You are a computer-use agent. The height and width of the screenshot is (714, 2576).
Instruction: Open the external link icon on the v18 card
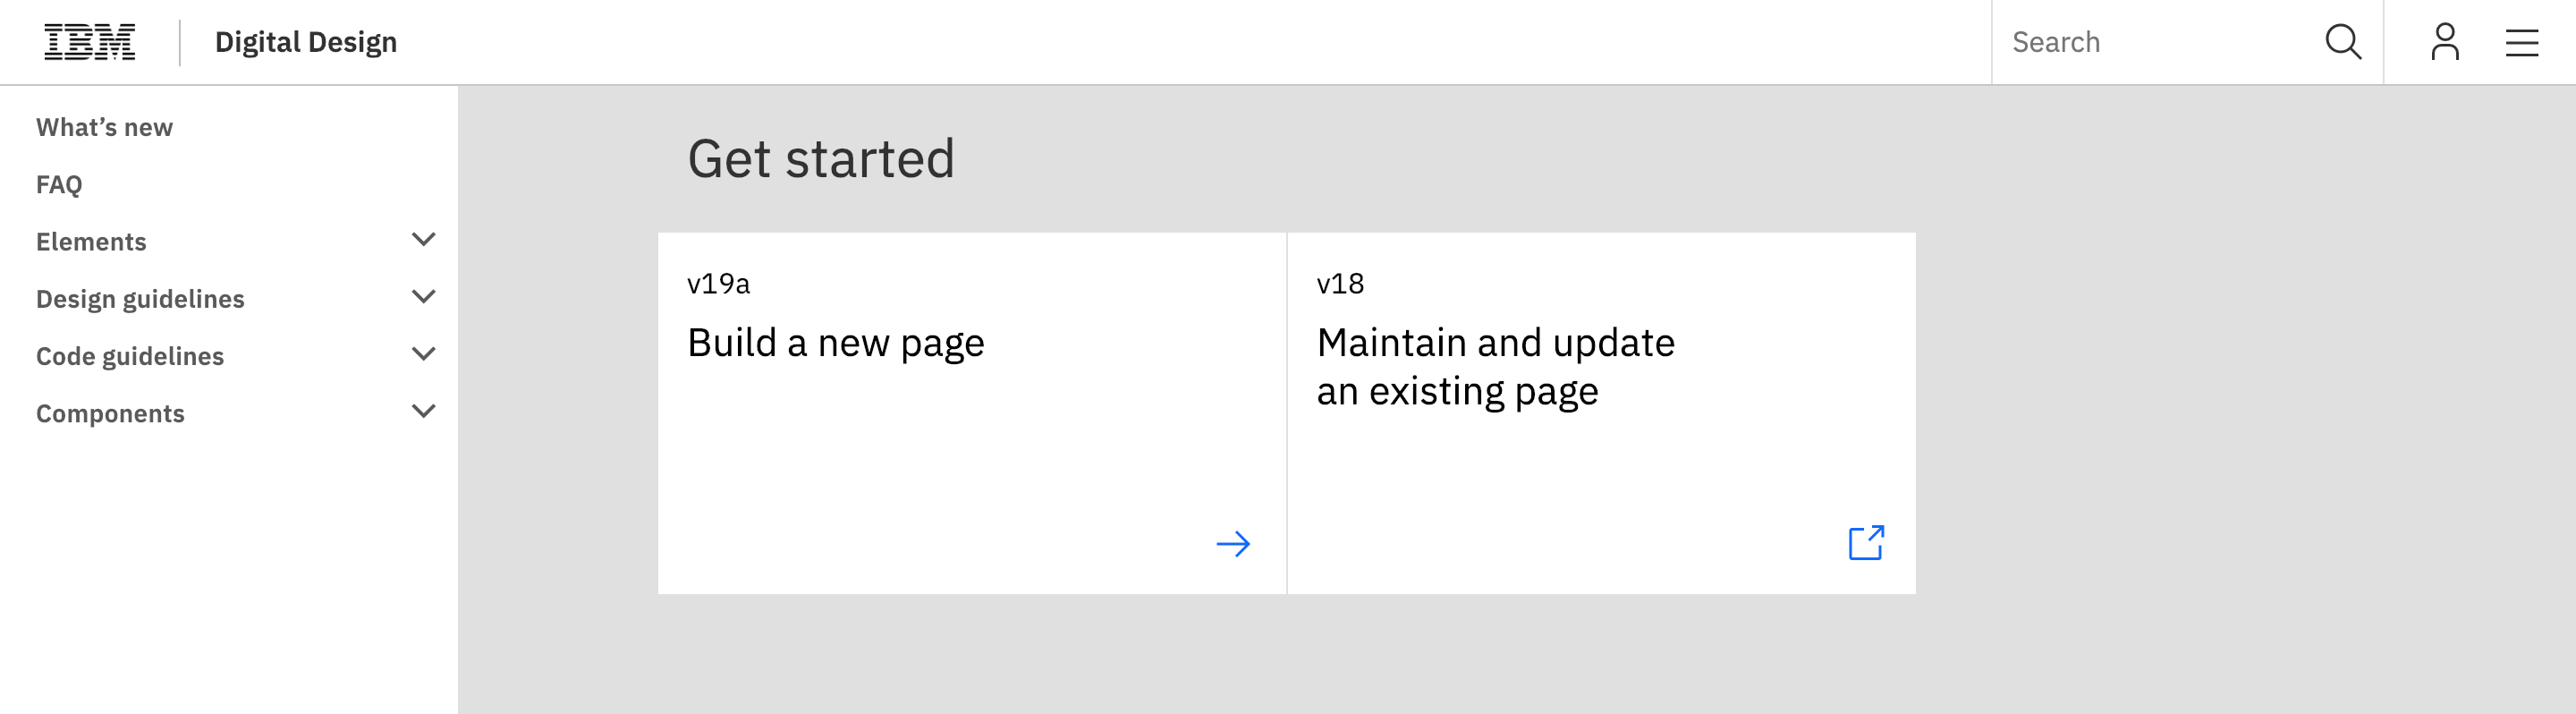(x=1867, y=543)
